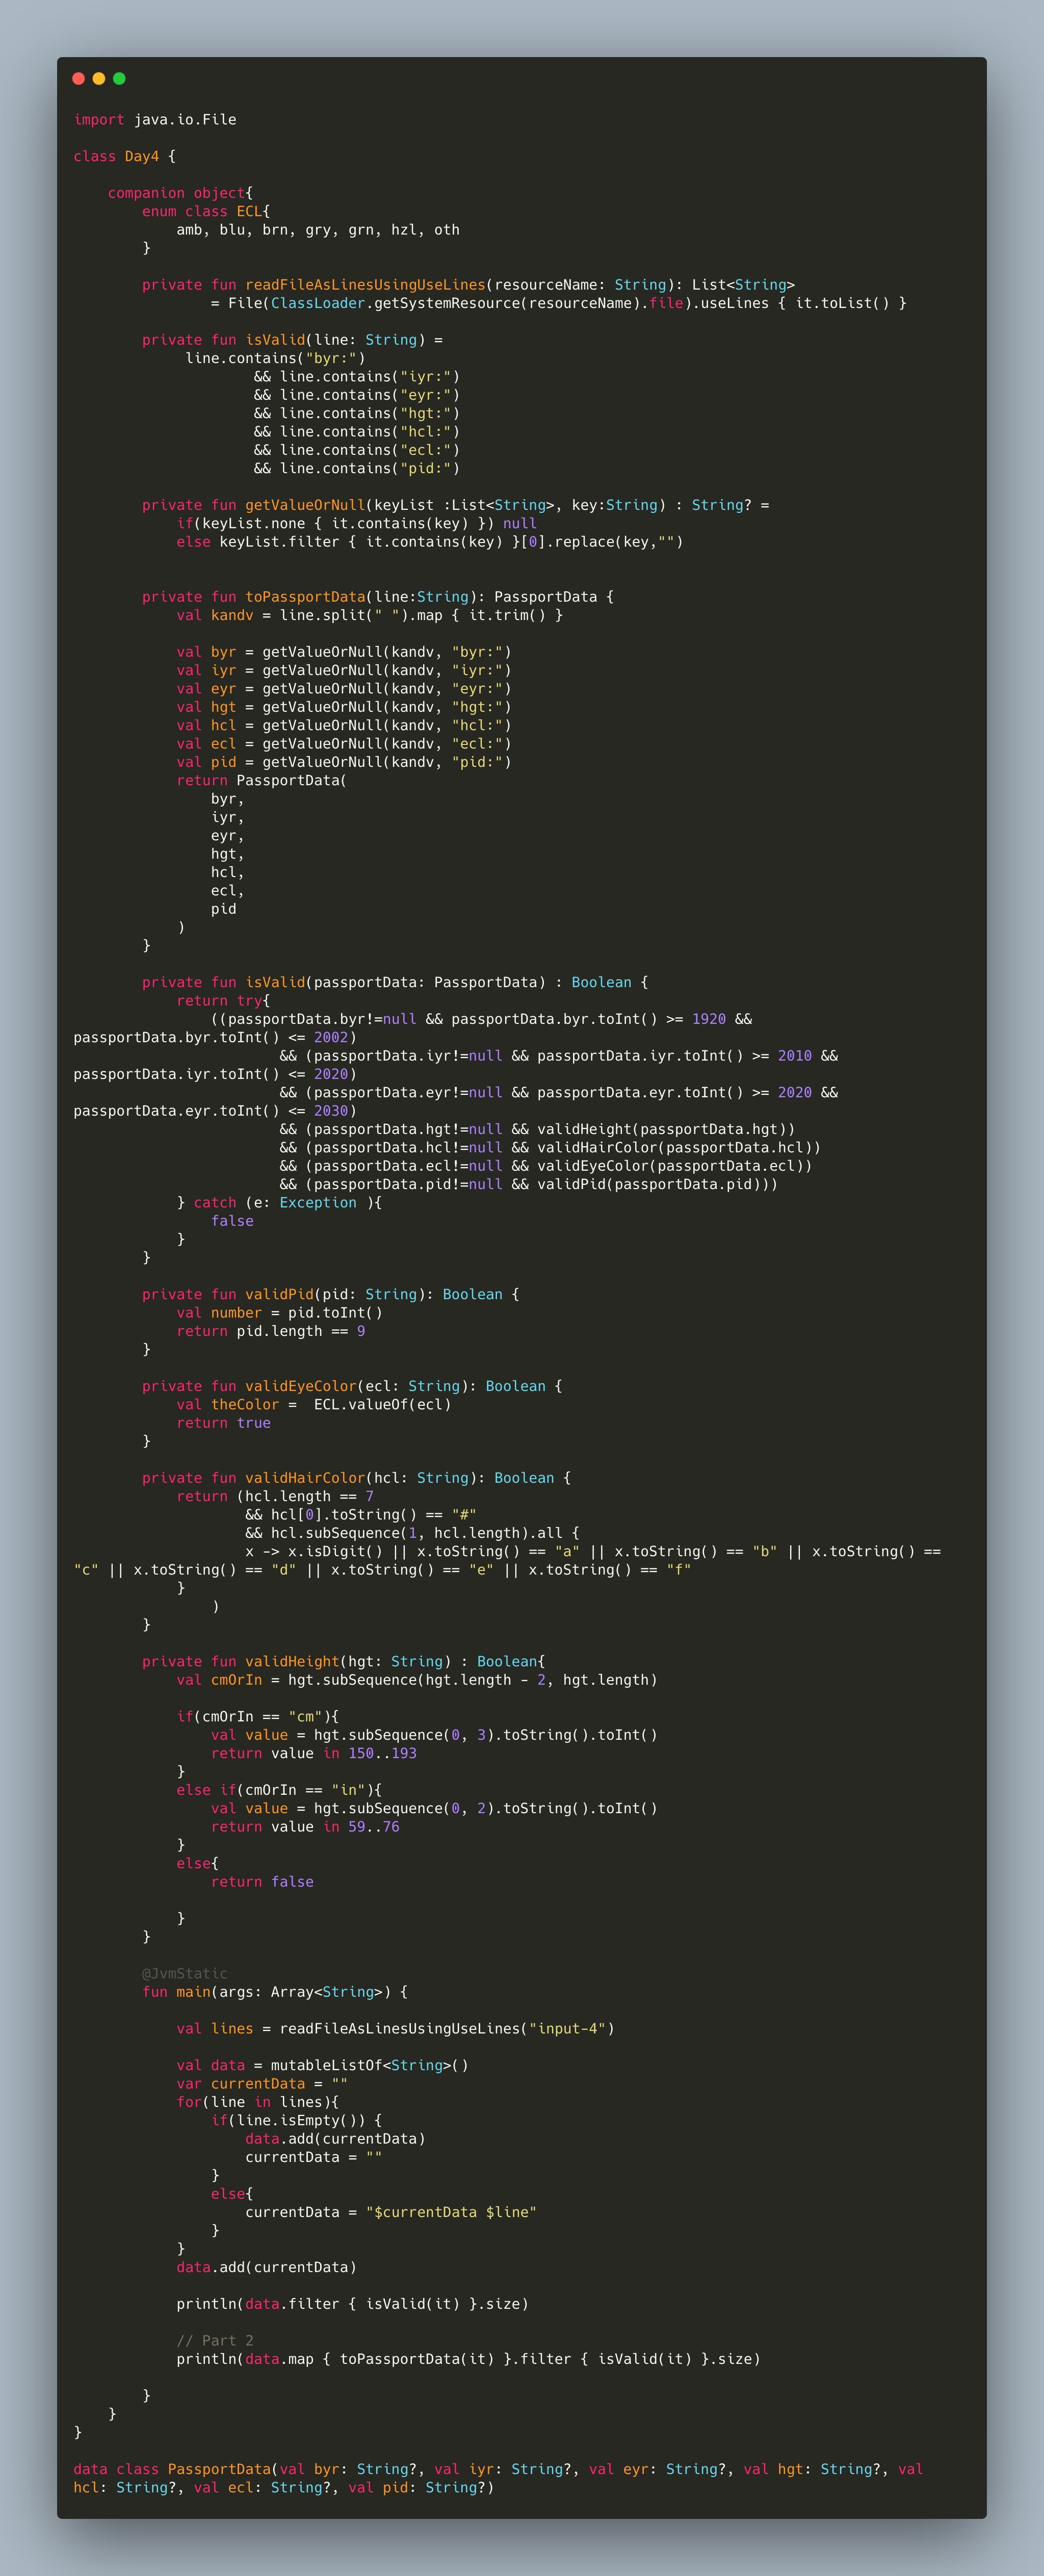This screenshot has height=2576, width=1044.
Task: Select the 'import java.io.File' line
Action: (x=155, y=120)
